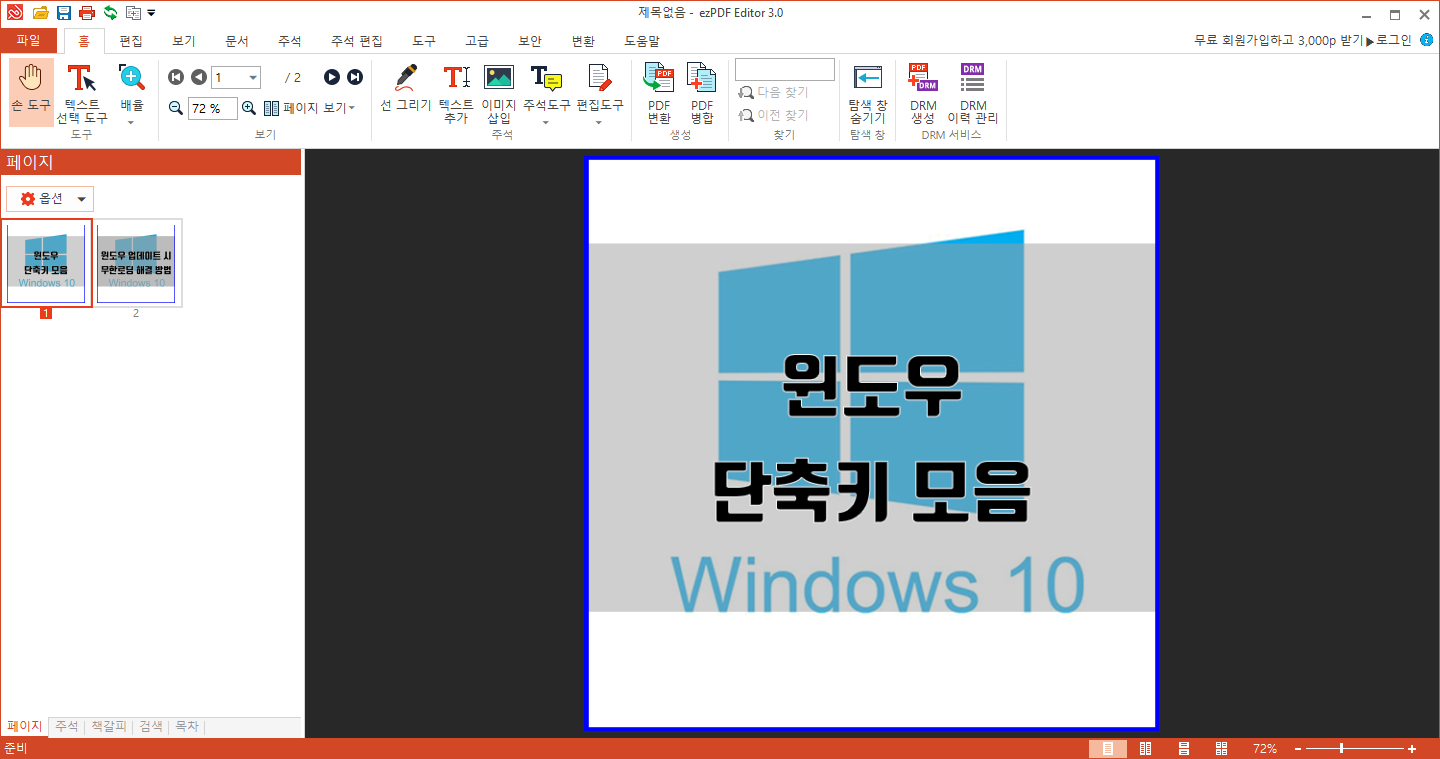
Task: Click PDF 변환 convert icon
Action: tap(658, 92)
